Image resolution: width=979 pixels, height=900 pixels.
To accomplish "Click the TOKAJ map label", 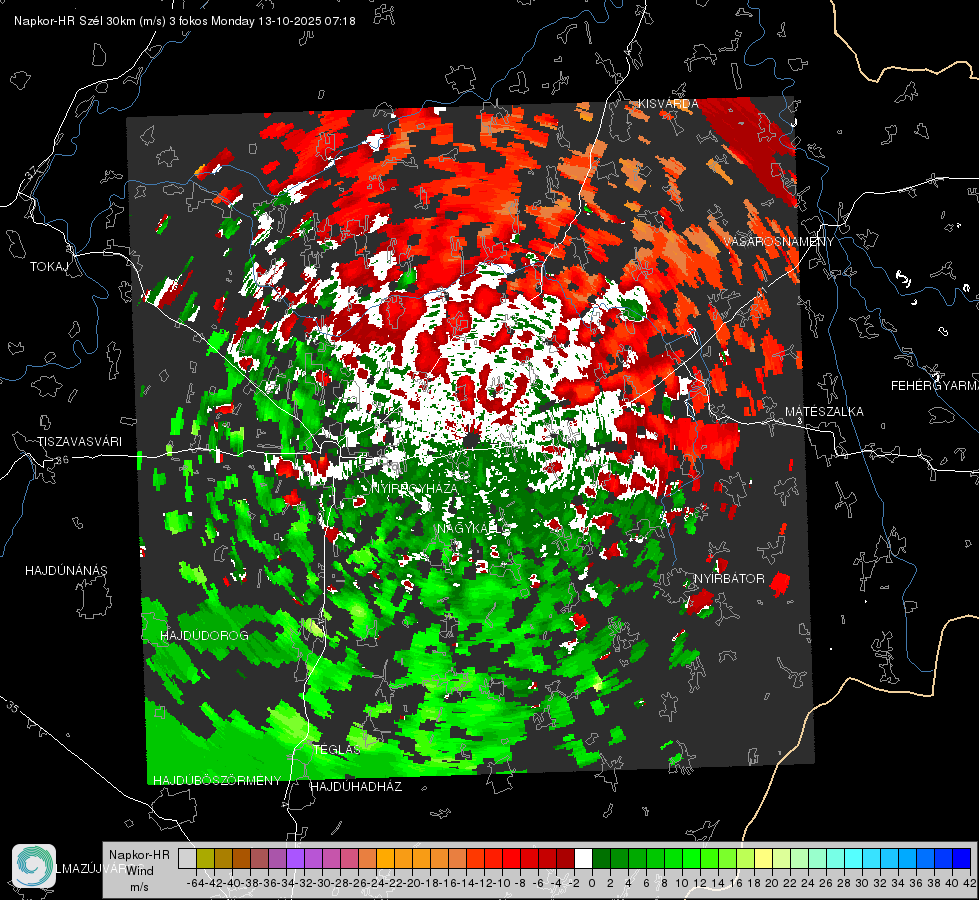I will click(x=49, y=267).
